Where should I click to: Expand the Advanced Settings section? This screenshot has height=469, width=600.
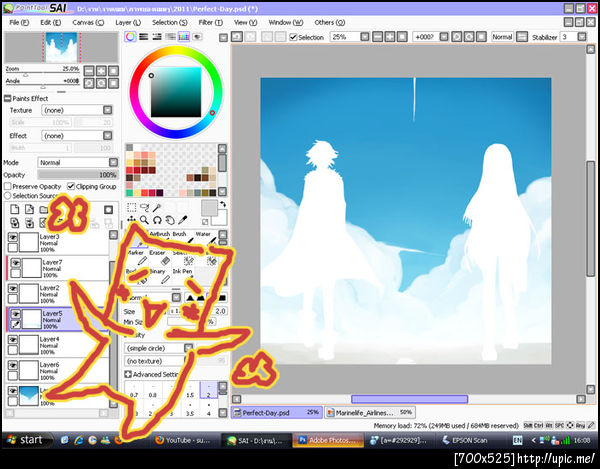(128, 374)
